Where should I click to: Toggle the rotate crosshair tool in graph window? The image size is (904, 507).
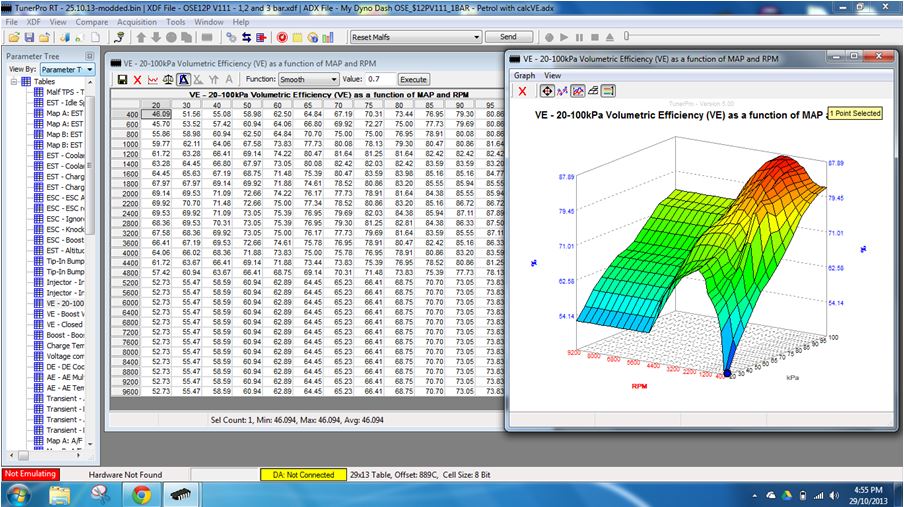click(547, 91)
